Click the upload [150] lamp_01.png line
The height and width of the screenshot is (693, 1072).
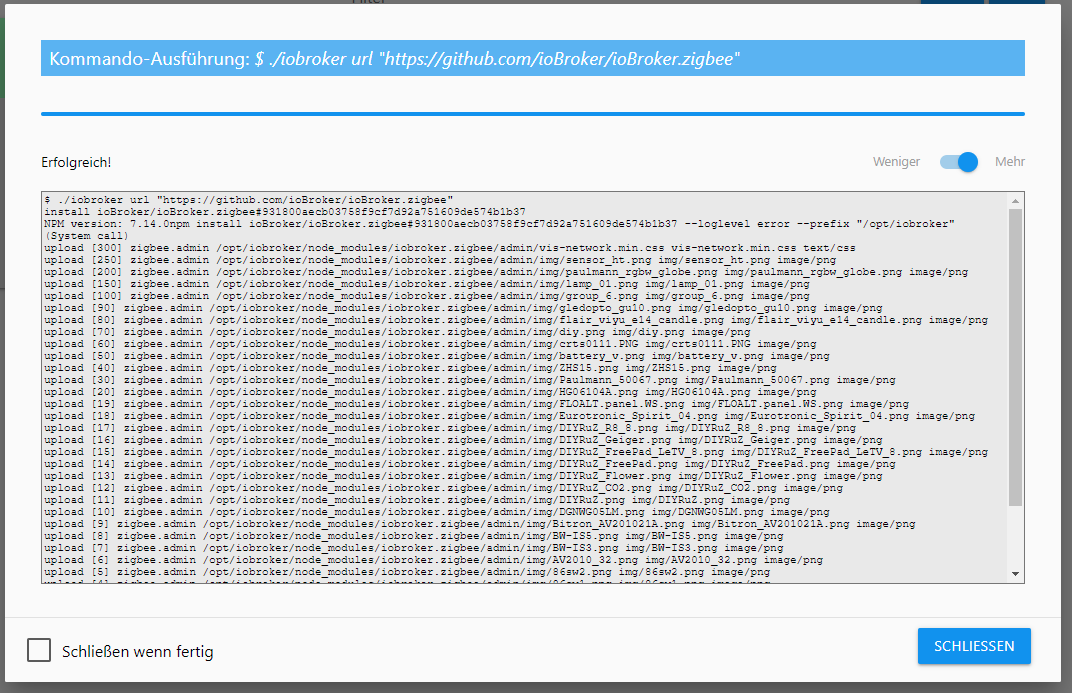tap(427, 284)
